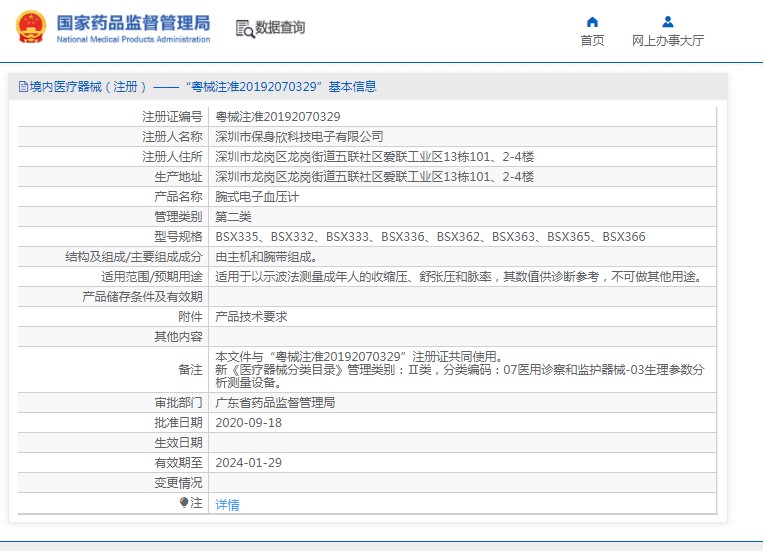This screenshot has width=763, height=551.
Task: Open the 详情 link in the 注 row
Action: point(227,505)
